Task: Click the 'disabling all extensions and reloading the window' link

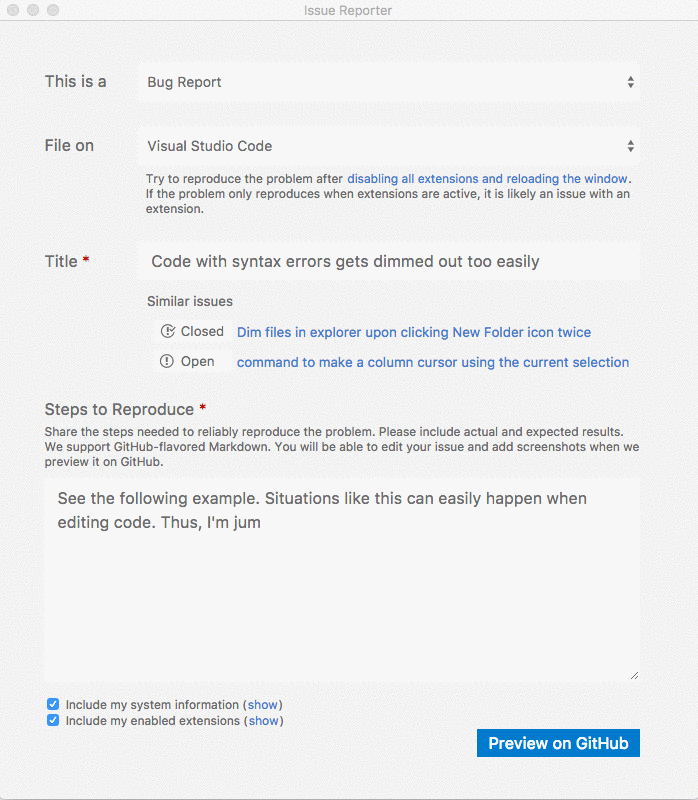Action: [x=487, y=179]
